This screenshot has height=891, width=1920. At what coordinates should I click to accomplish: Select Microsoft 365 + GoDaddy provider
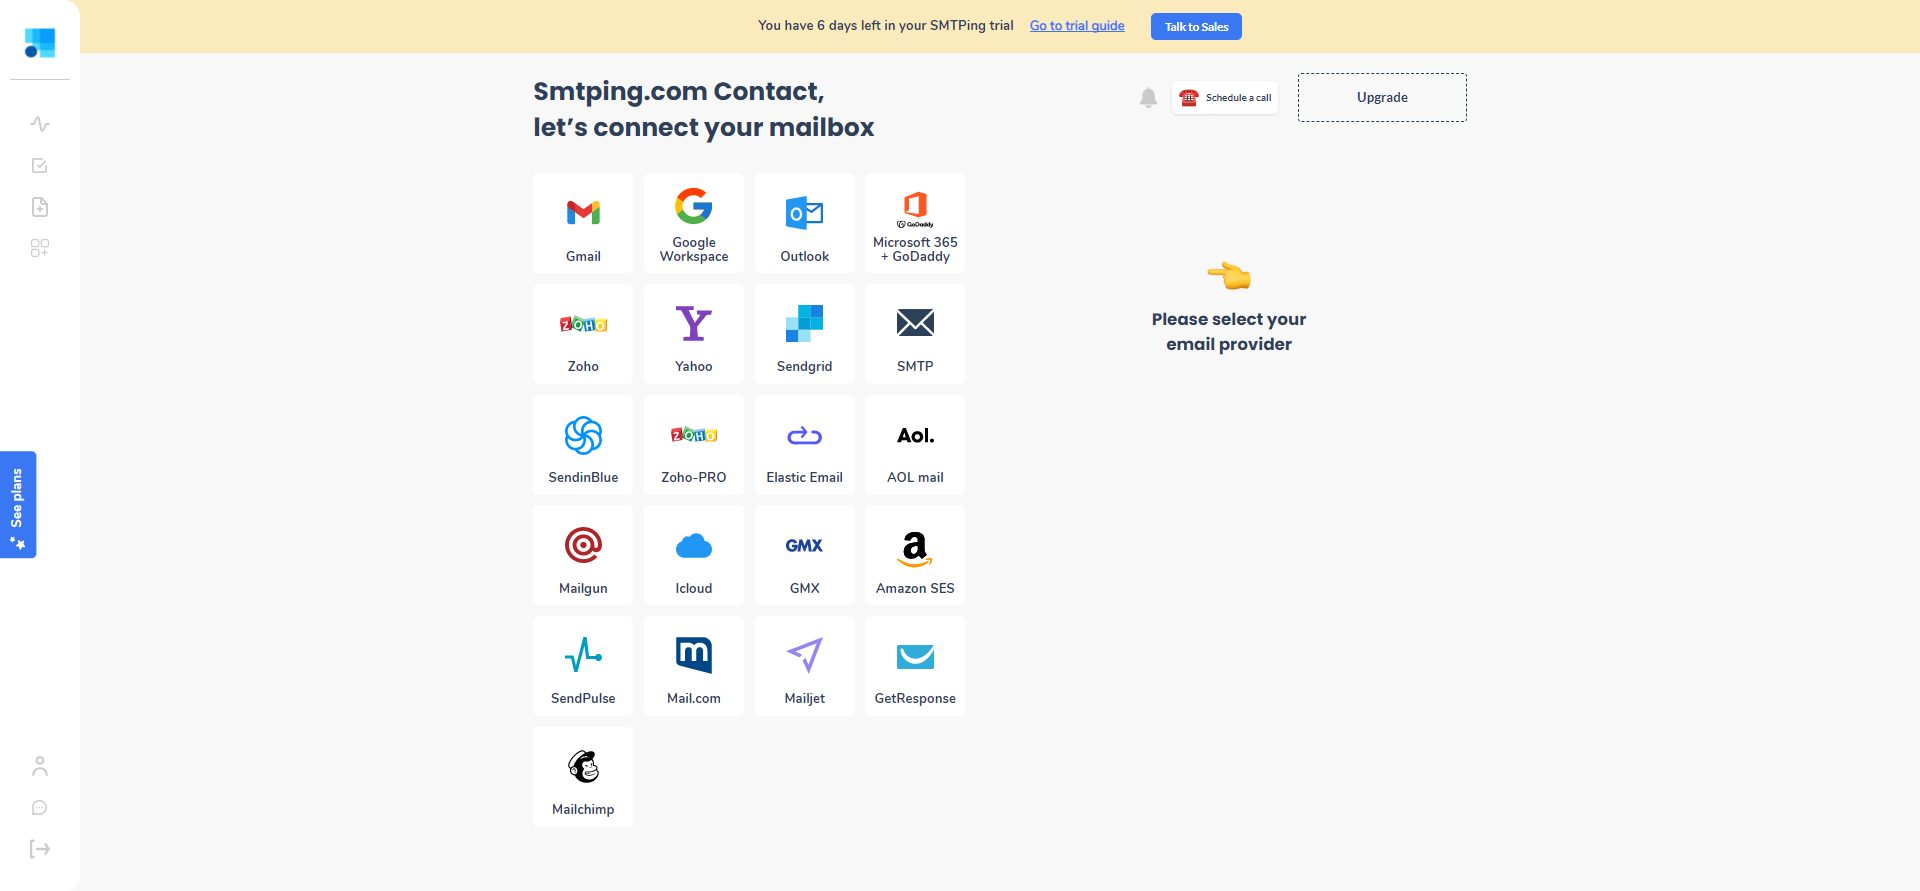point(915,223)
